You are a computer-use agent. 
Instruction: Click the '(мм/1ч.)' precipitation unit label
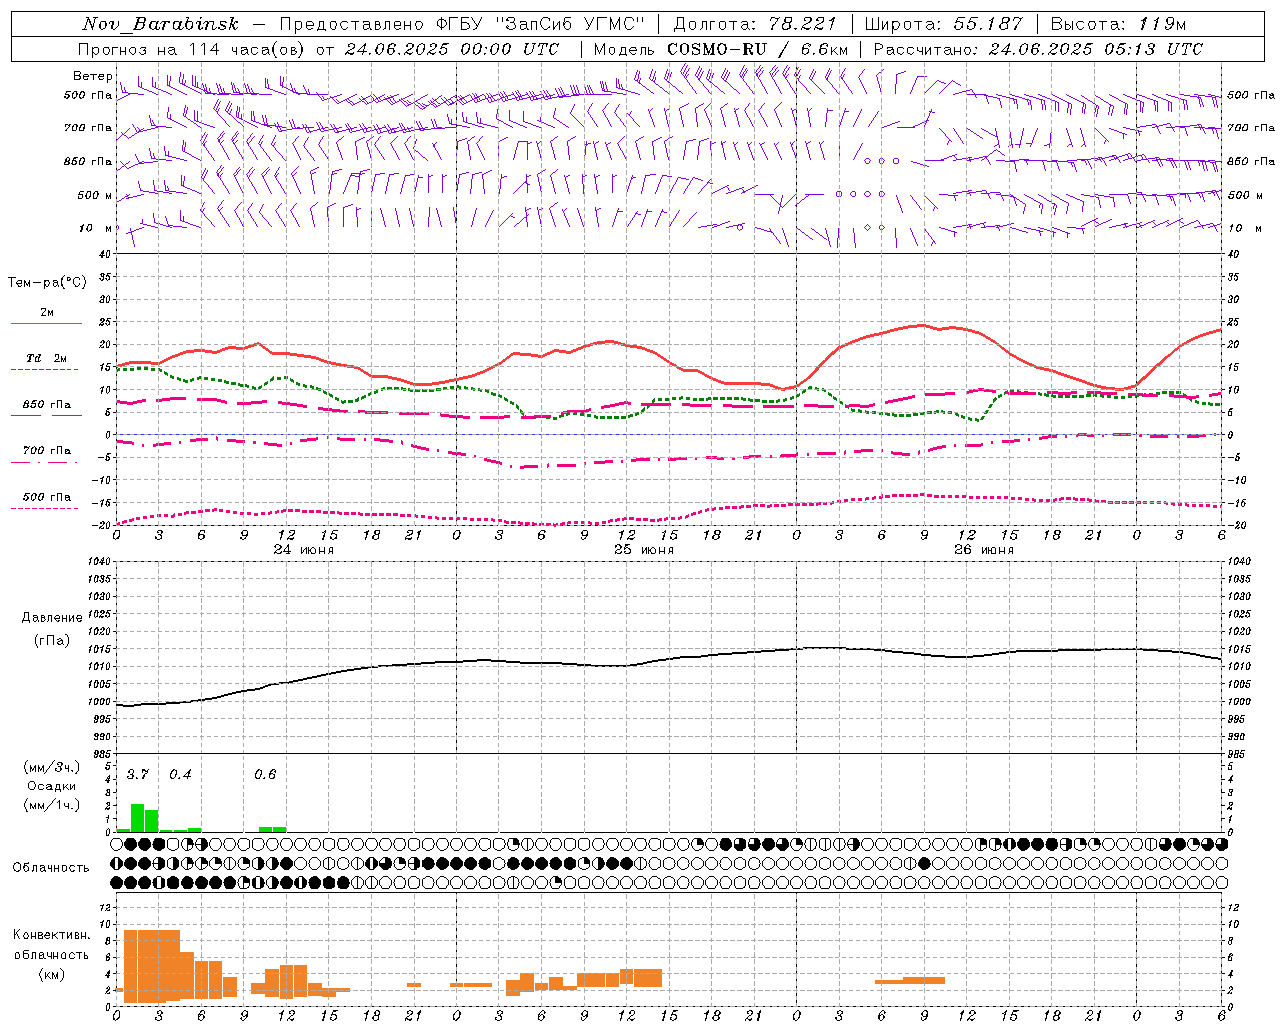point(51,806)
